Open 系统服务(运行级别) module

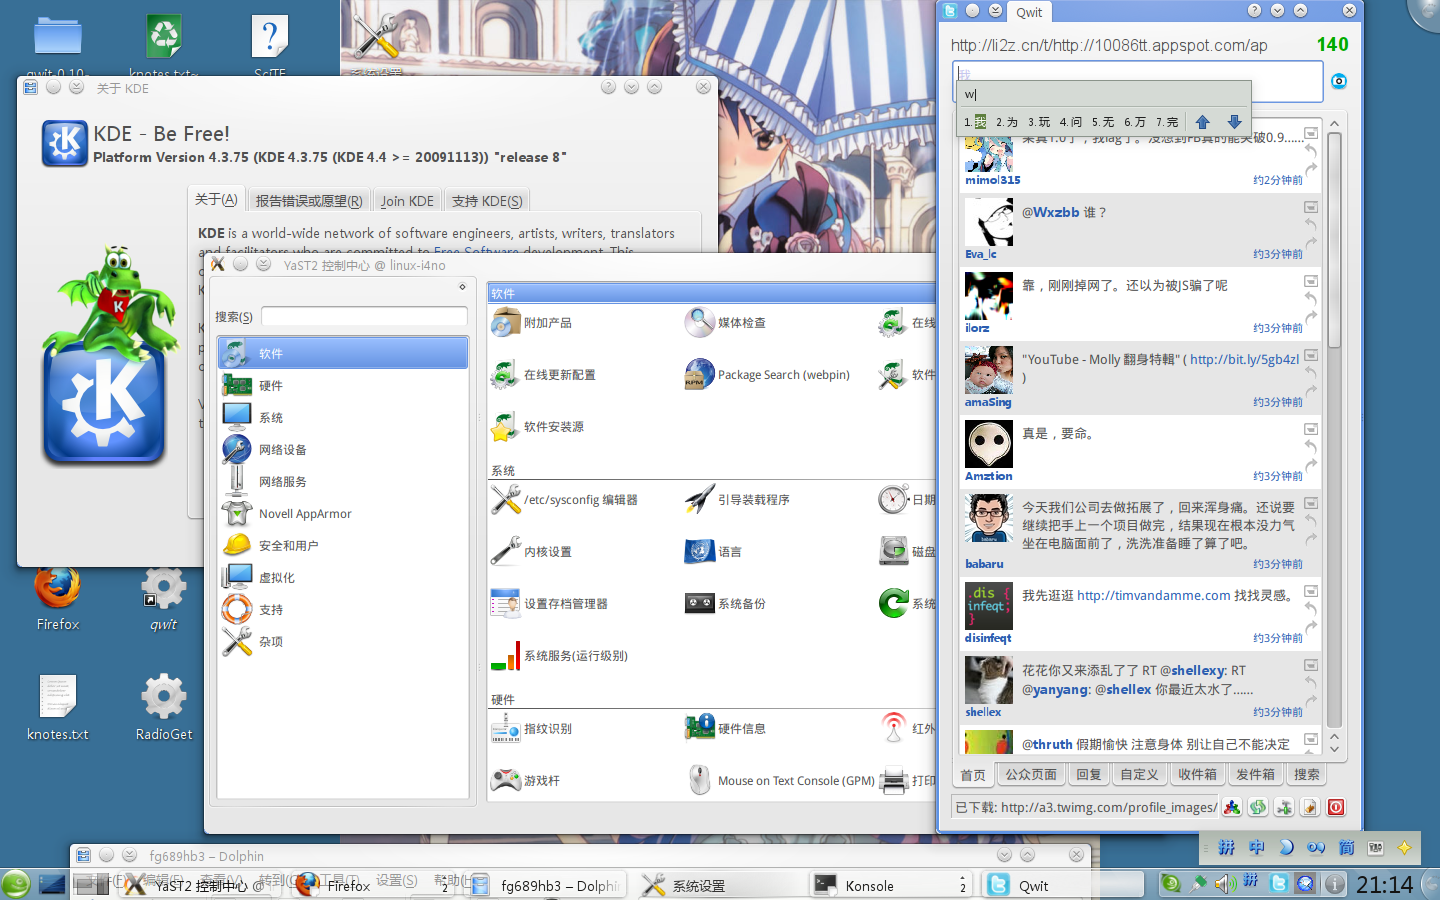[x=559, y=656]
